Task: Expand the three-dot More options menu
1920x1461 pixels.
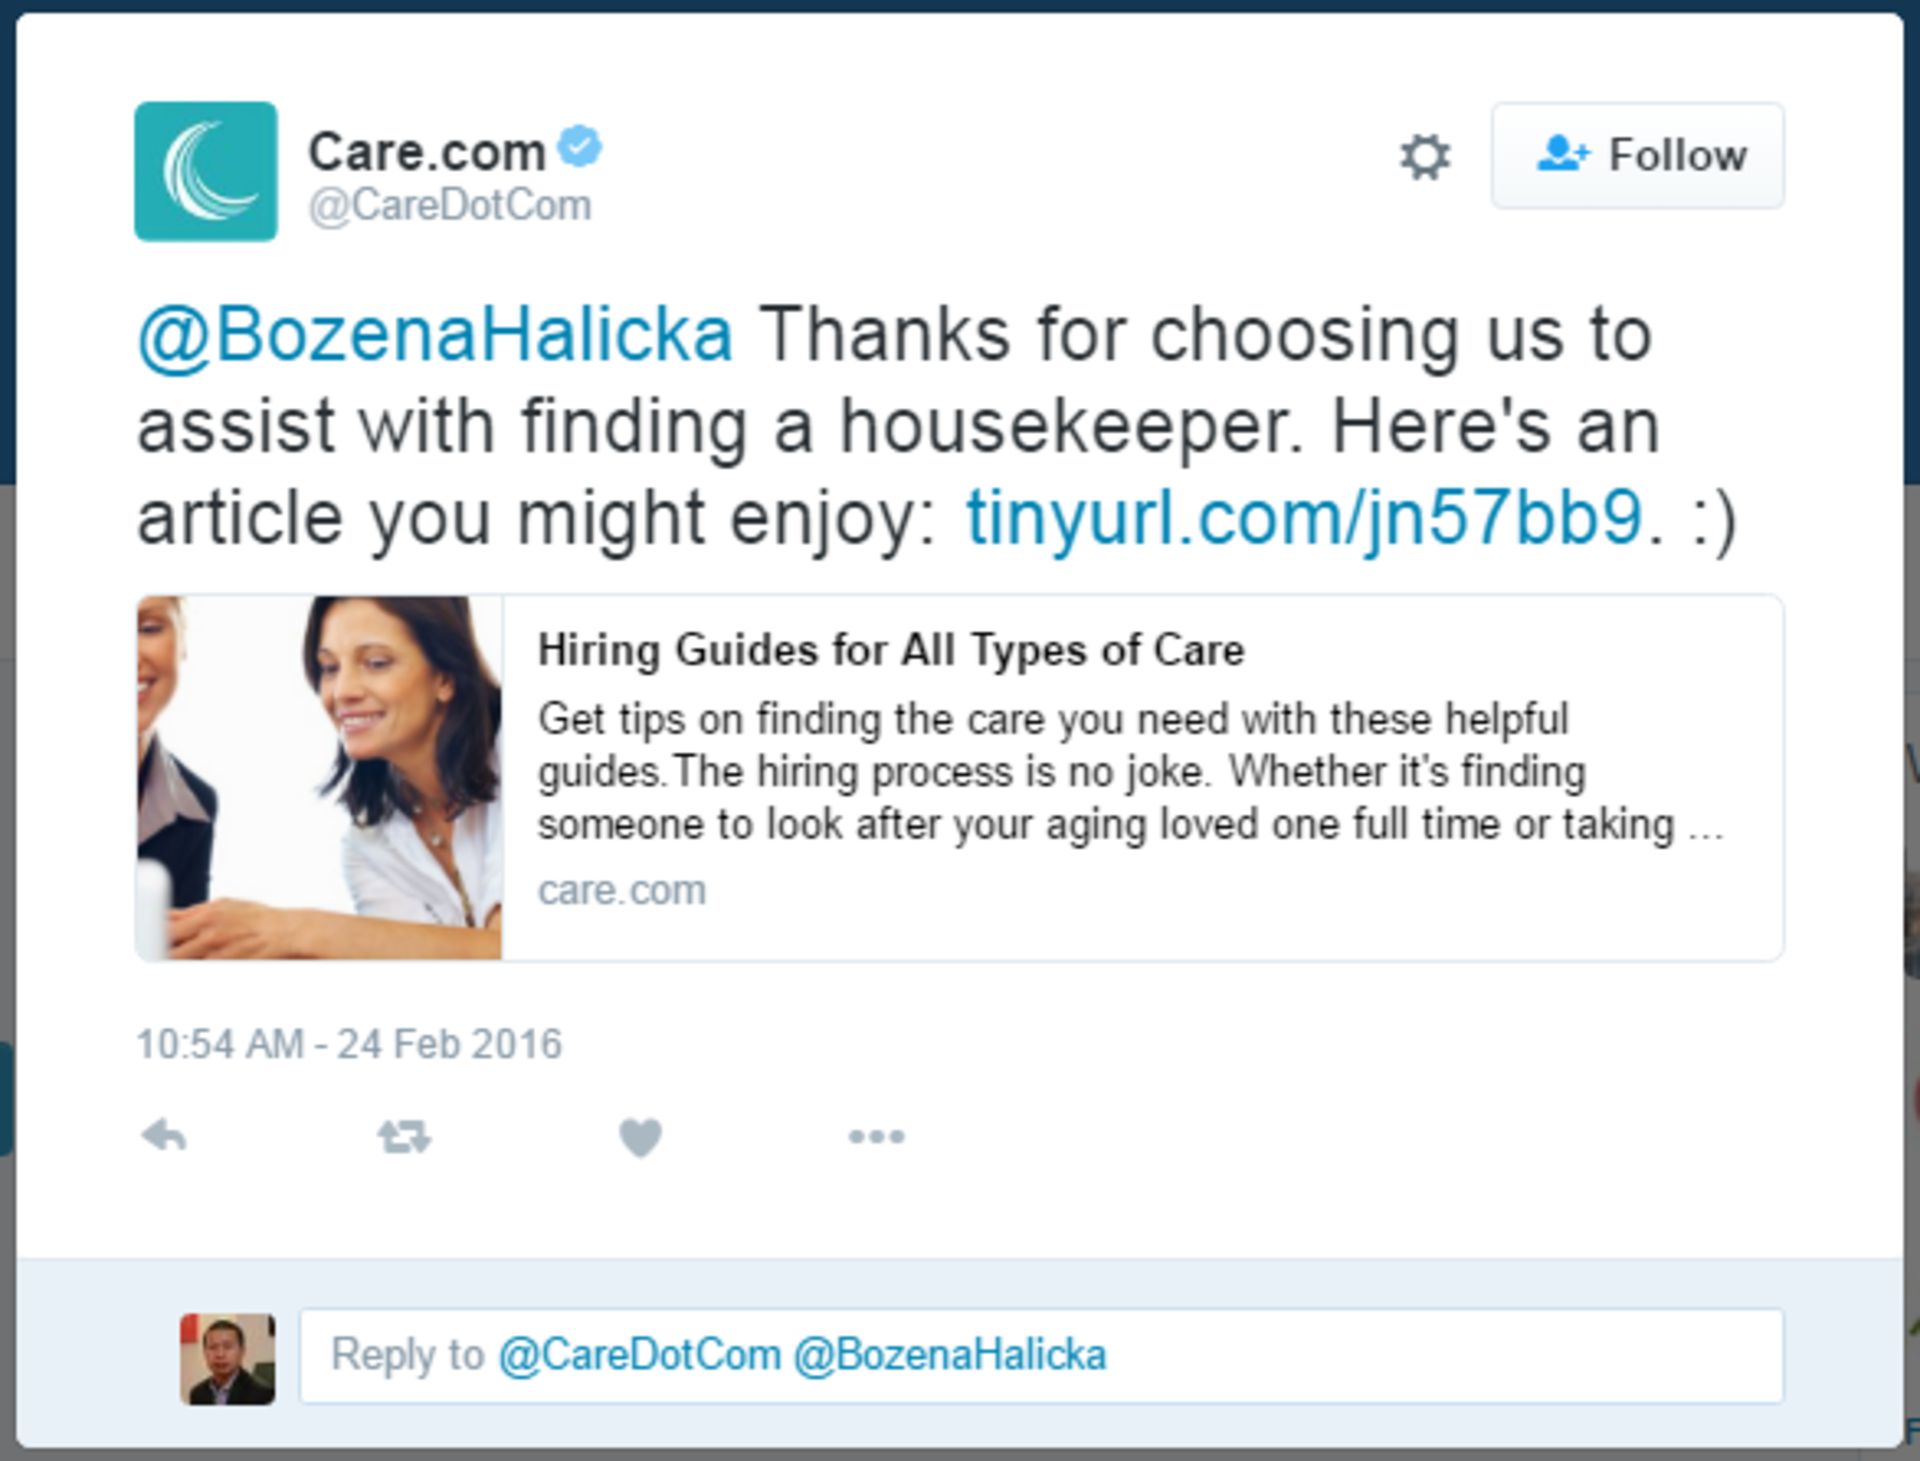Action: tap(876, 1137)
